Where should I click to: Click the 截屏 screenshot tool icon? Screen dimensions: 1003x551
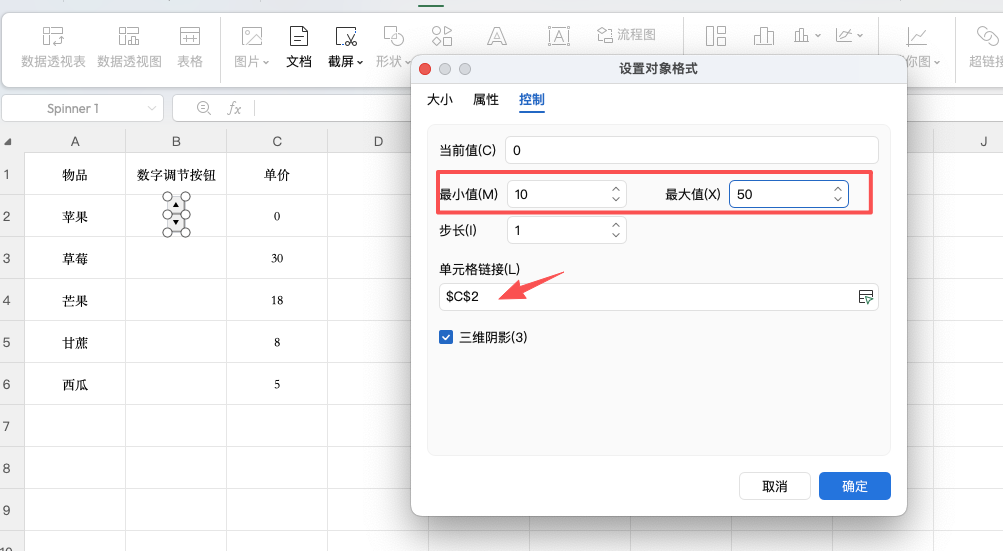[x=346, y=38]
